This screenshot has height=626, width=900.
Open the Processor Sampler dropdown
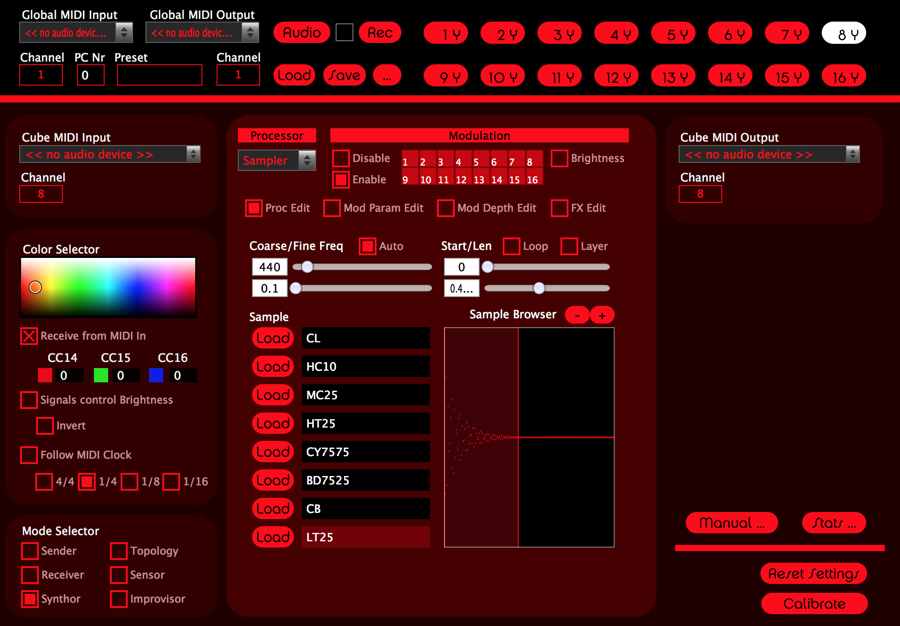tap(277, 160)
